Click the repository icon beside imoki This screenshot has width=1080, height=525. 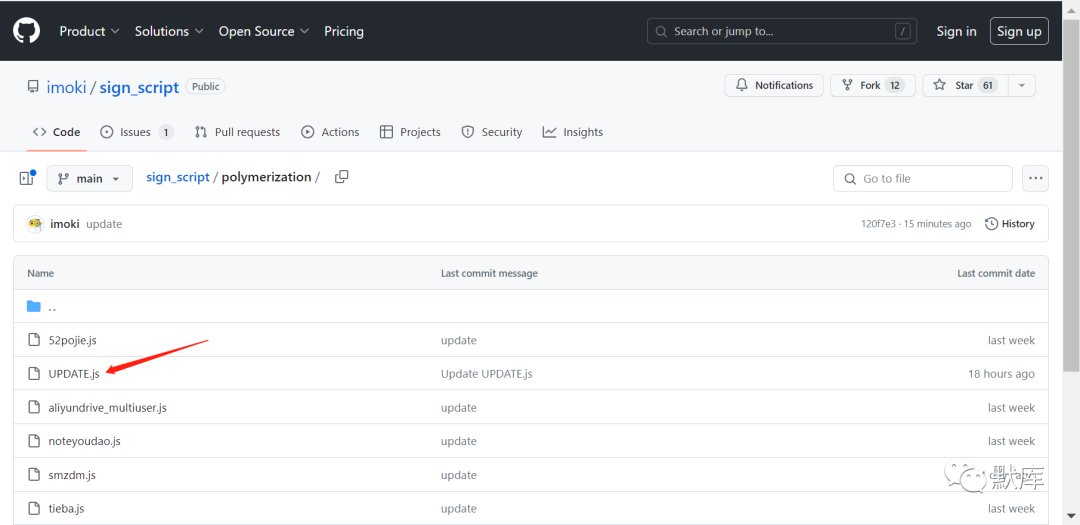pyautogui.click(x=33, y=87)
